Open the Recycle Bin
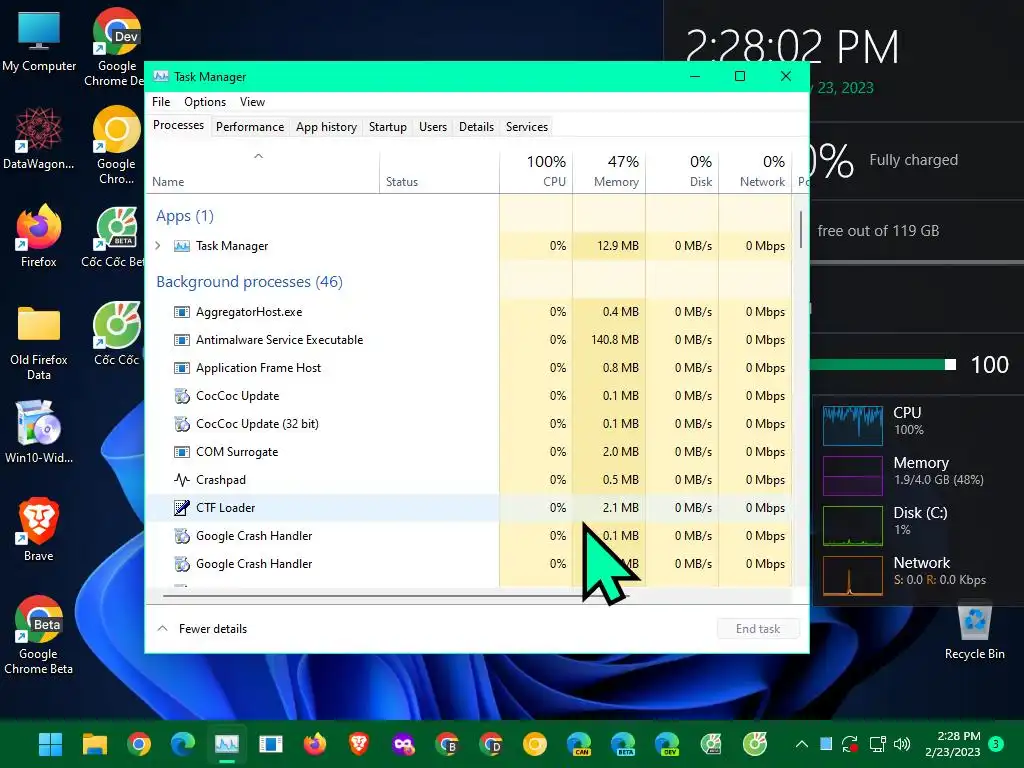 tap(974, 631)
